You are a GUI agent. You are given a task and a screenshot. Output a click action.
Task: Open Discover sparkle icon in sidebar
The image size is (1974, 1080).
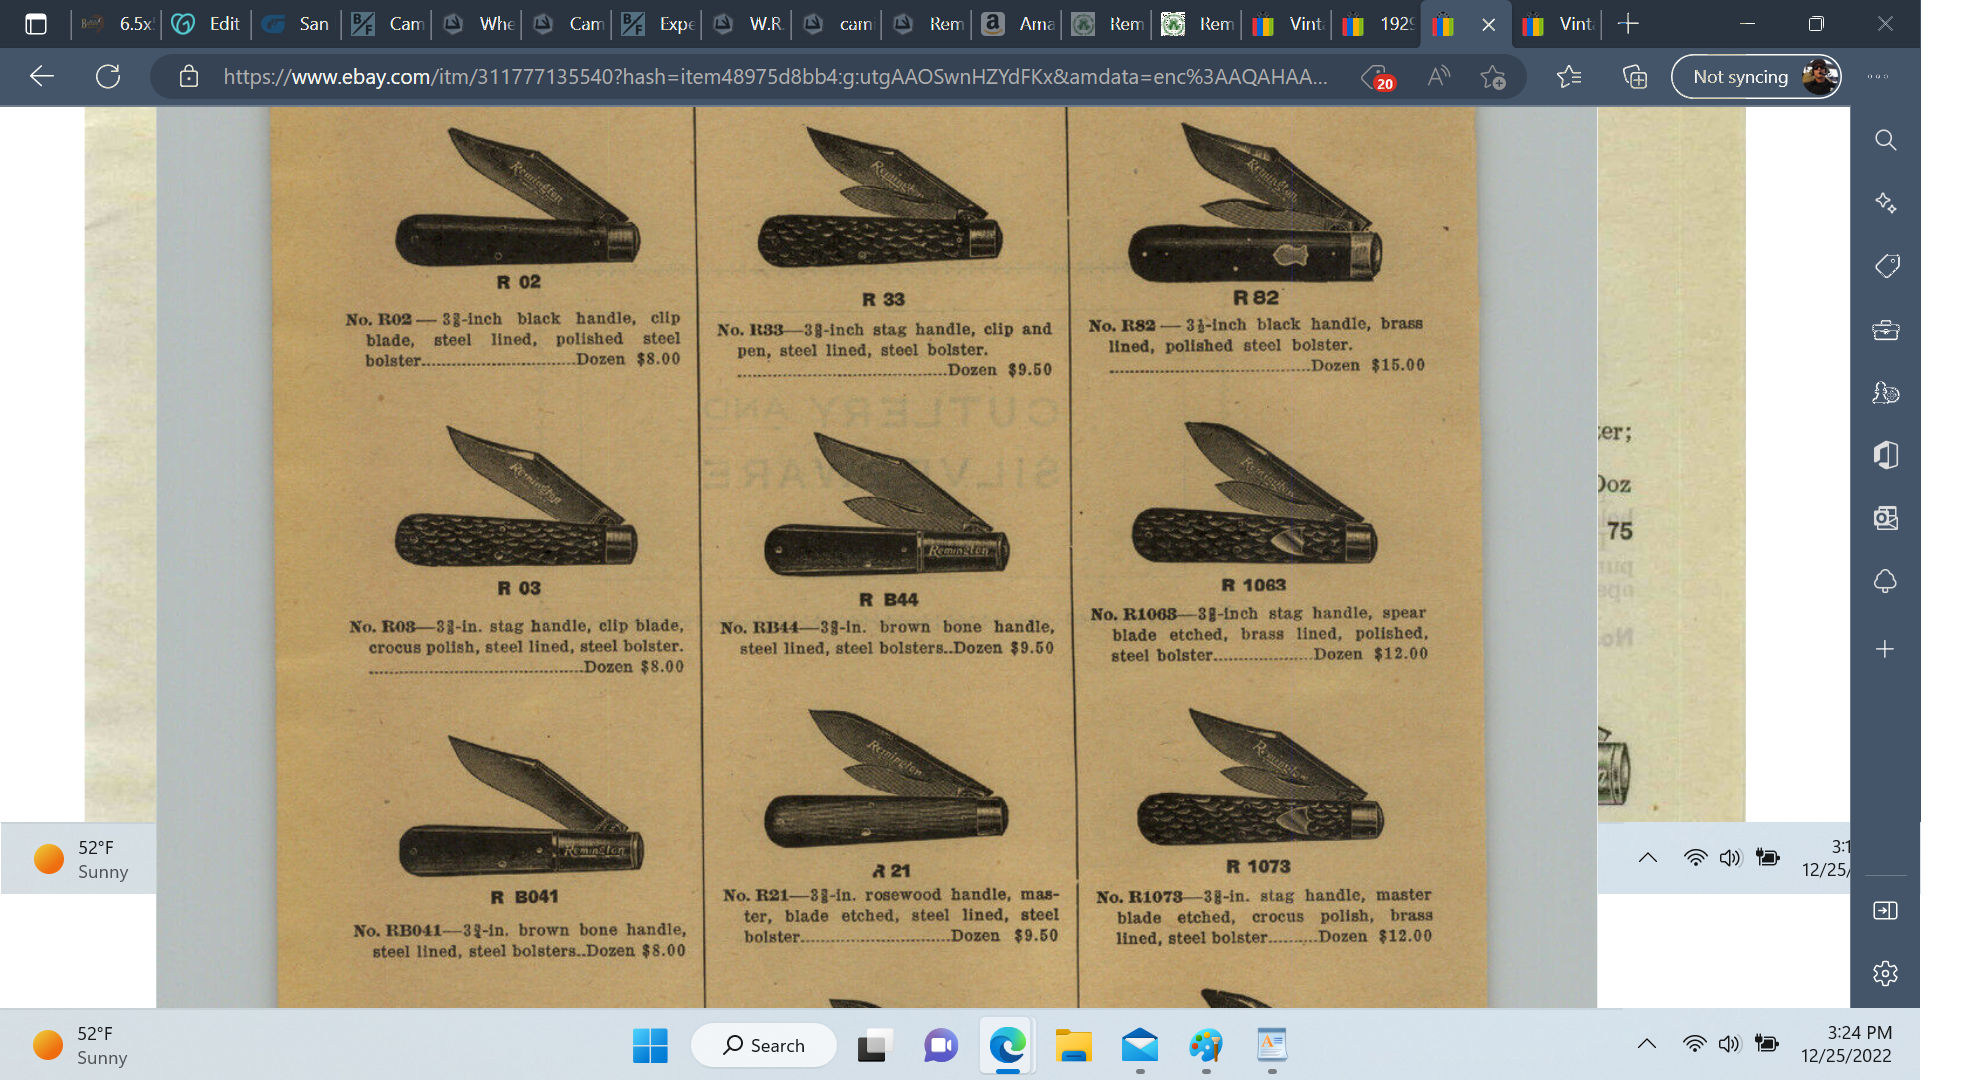coord(1885,203)
